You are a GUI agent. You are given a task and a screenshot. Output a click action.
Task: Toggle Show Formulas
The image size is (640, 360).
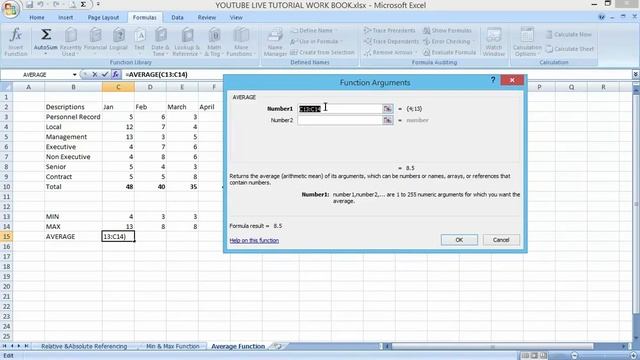pyautogui.click(x=447, y=31)
